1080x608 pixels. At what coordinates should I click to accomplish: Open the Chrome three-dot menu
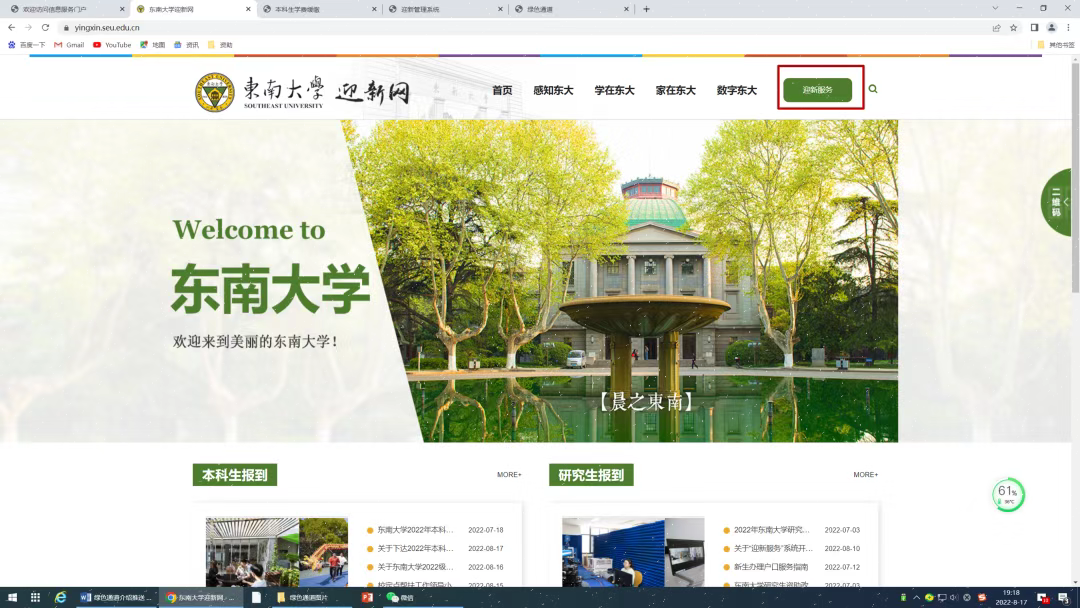[1068, 28]
